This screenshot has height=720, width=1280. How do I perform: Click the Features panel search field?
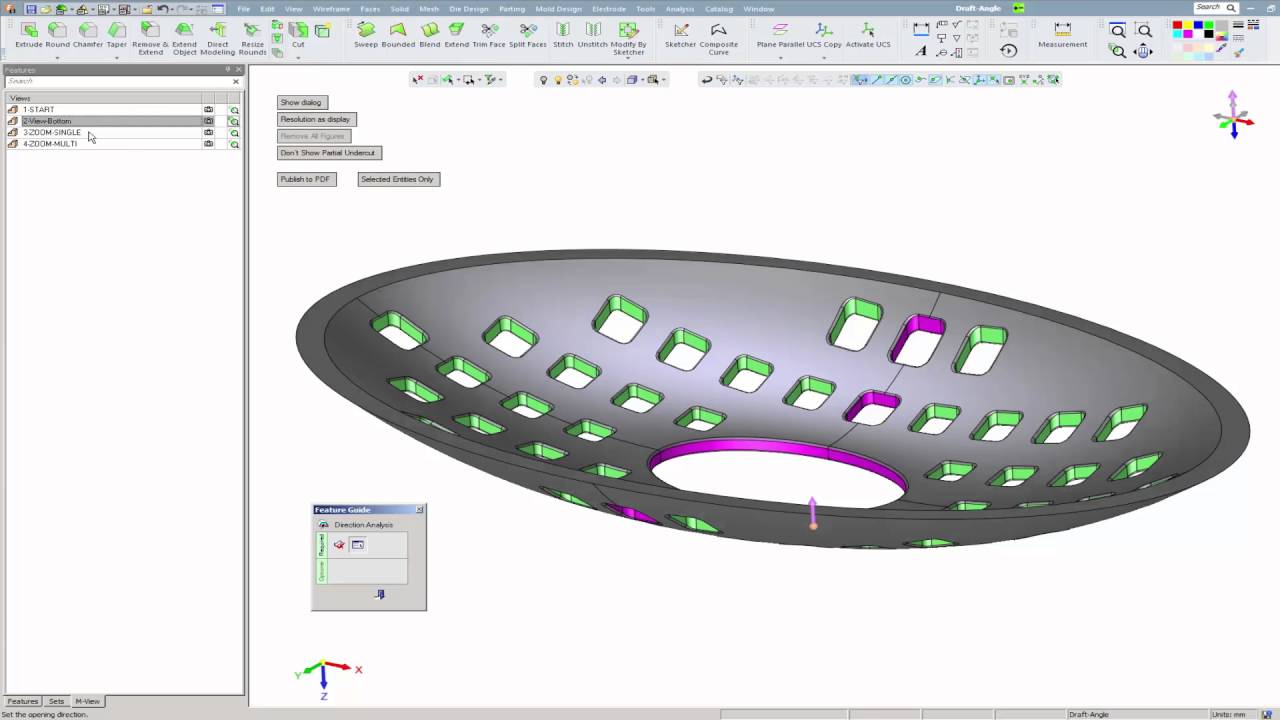tap(118, 81)
